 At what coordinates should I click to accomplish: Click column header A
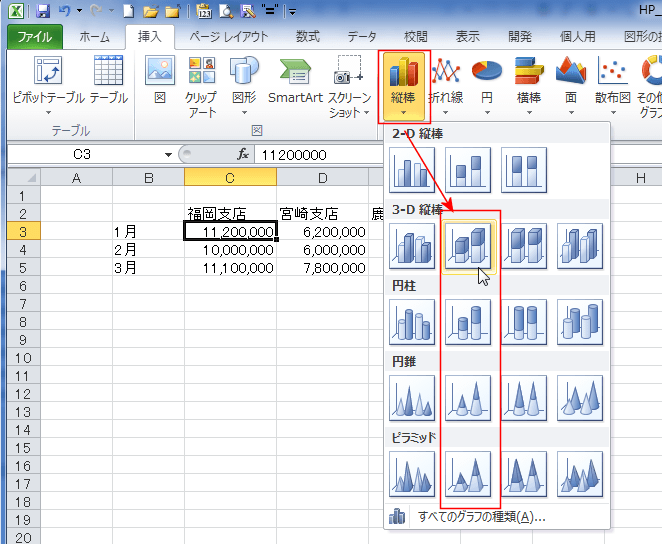[x=76, y=177]
